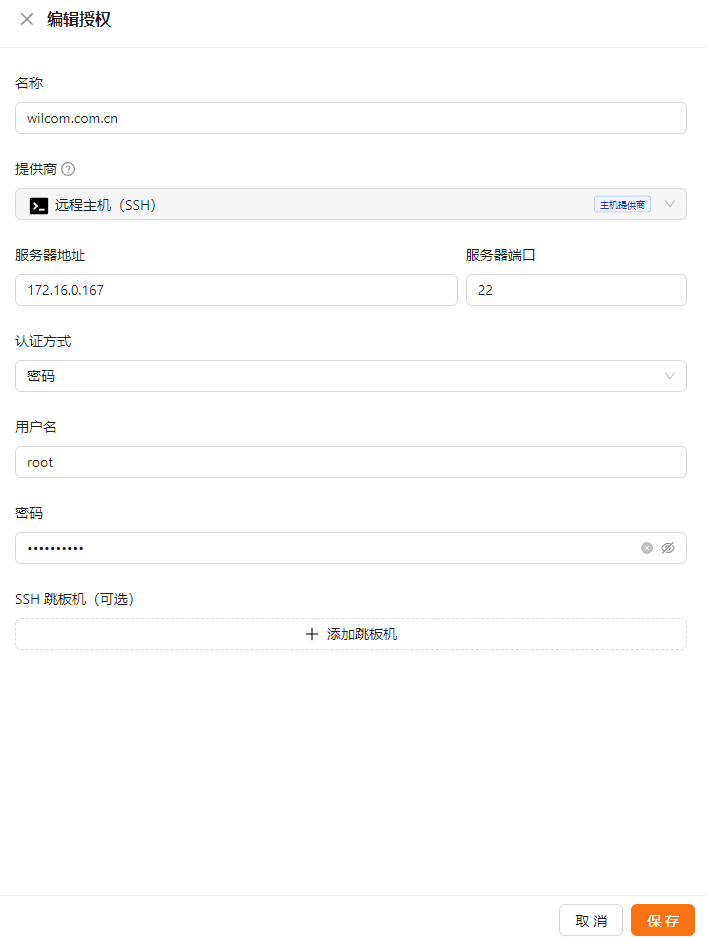Focus the 名称 field containing wilcom.com.cn

[350, 118]
